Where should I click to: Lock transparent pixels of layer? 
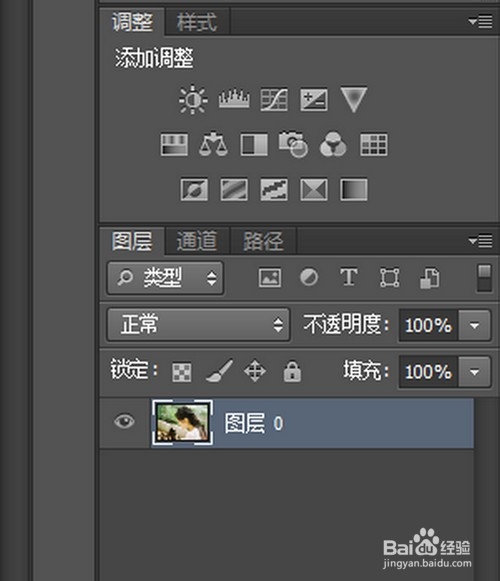[182, 372]
